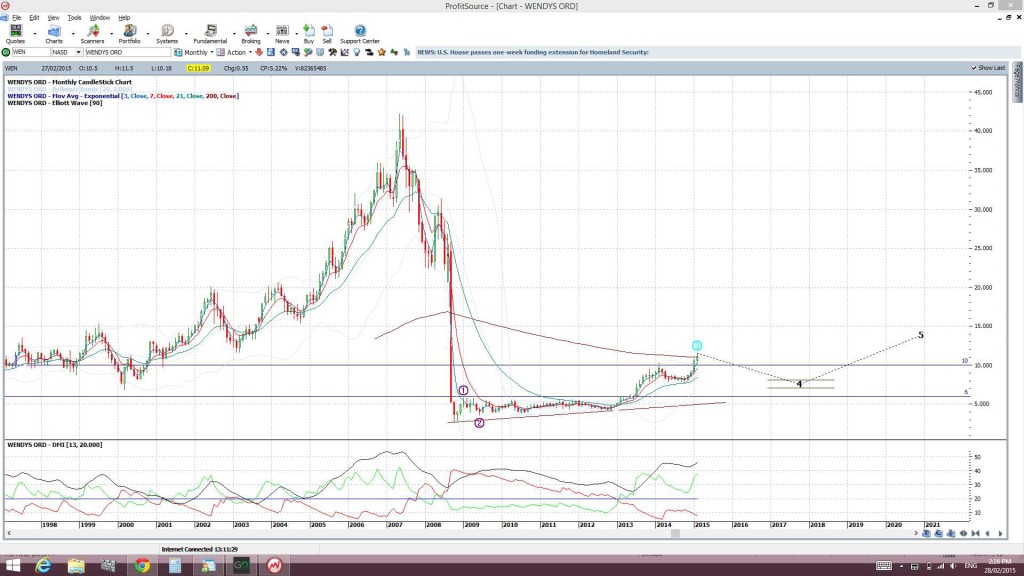Click the scroll-right arrow at chart bottom right
1024x576 pixels.
tap(1000, 534)
